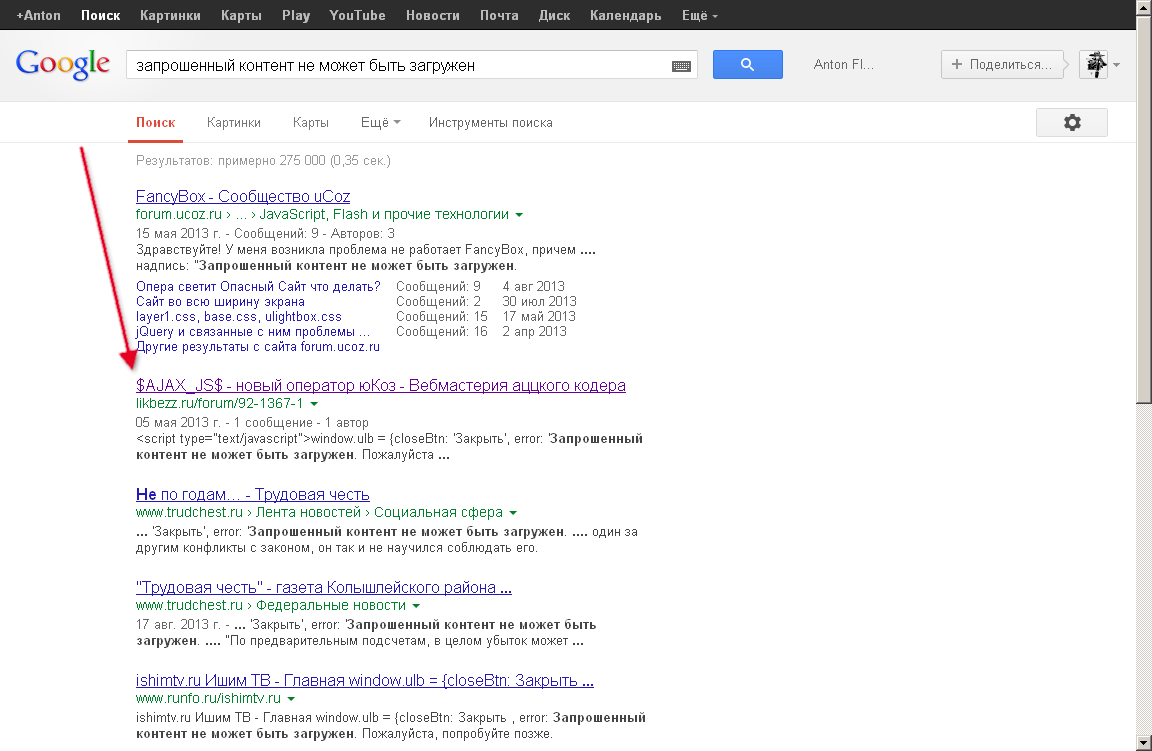
Task: Open the on-screen keyboard icon in search box
Action: click(681, 66)
